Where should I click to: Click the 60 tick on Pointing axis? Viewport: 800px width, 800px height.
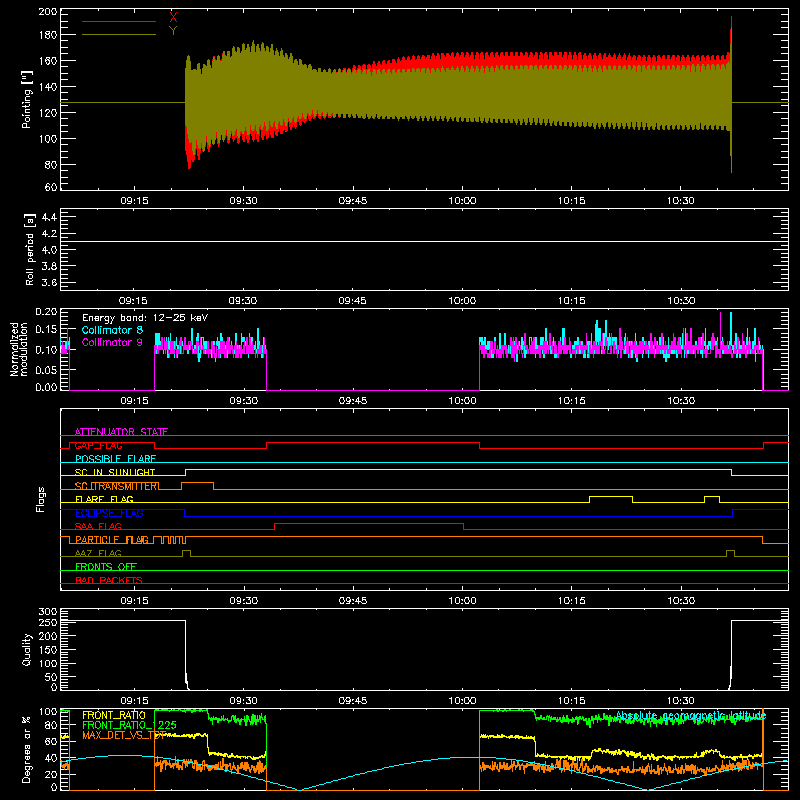coord(51,187)
